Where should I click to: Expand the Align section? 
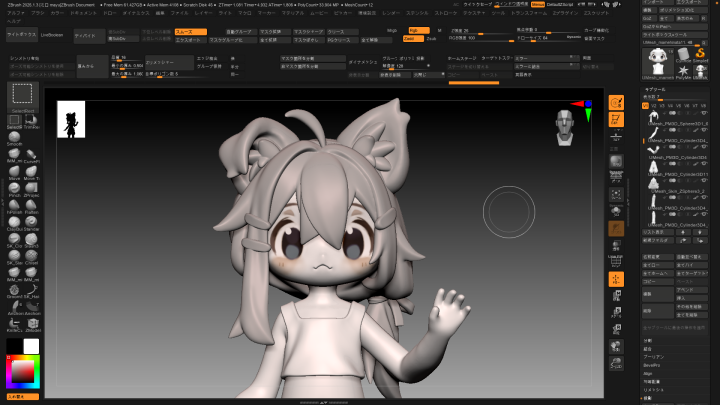pyautogui.click(x=648, y=374)
